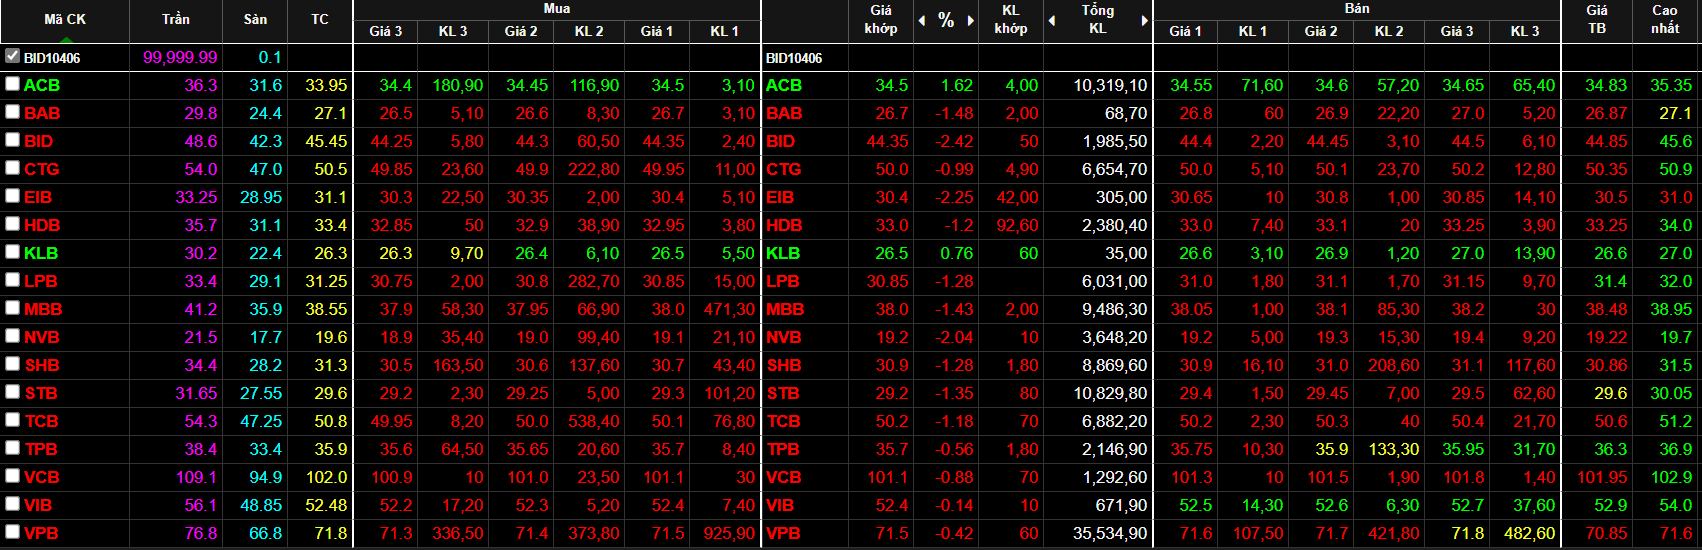The height and width of the screenshot is (550, 1702).
Task: Tick the ACB row checkbox
Action: pos(12,84)
